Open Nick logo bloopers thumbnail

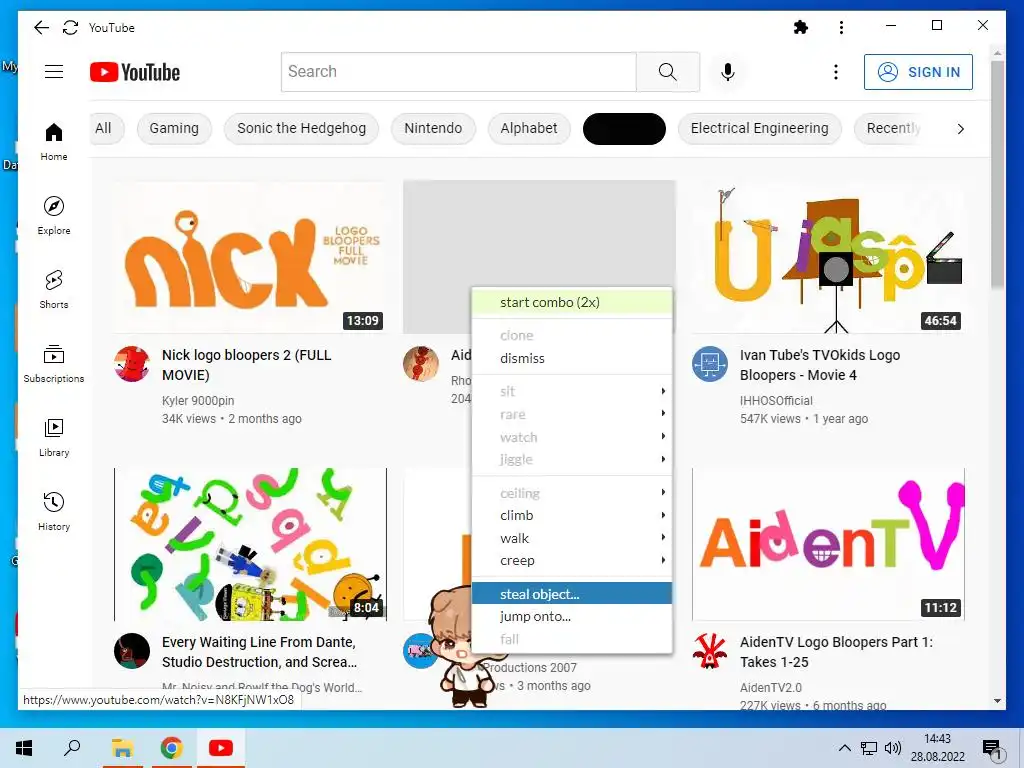point(250,257)
